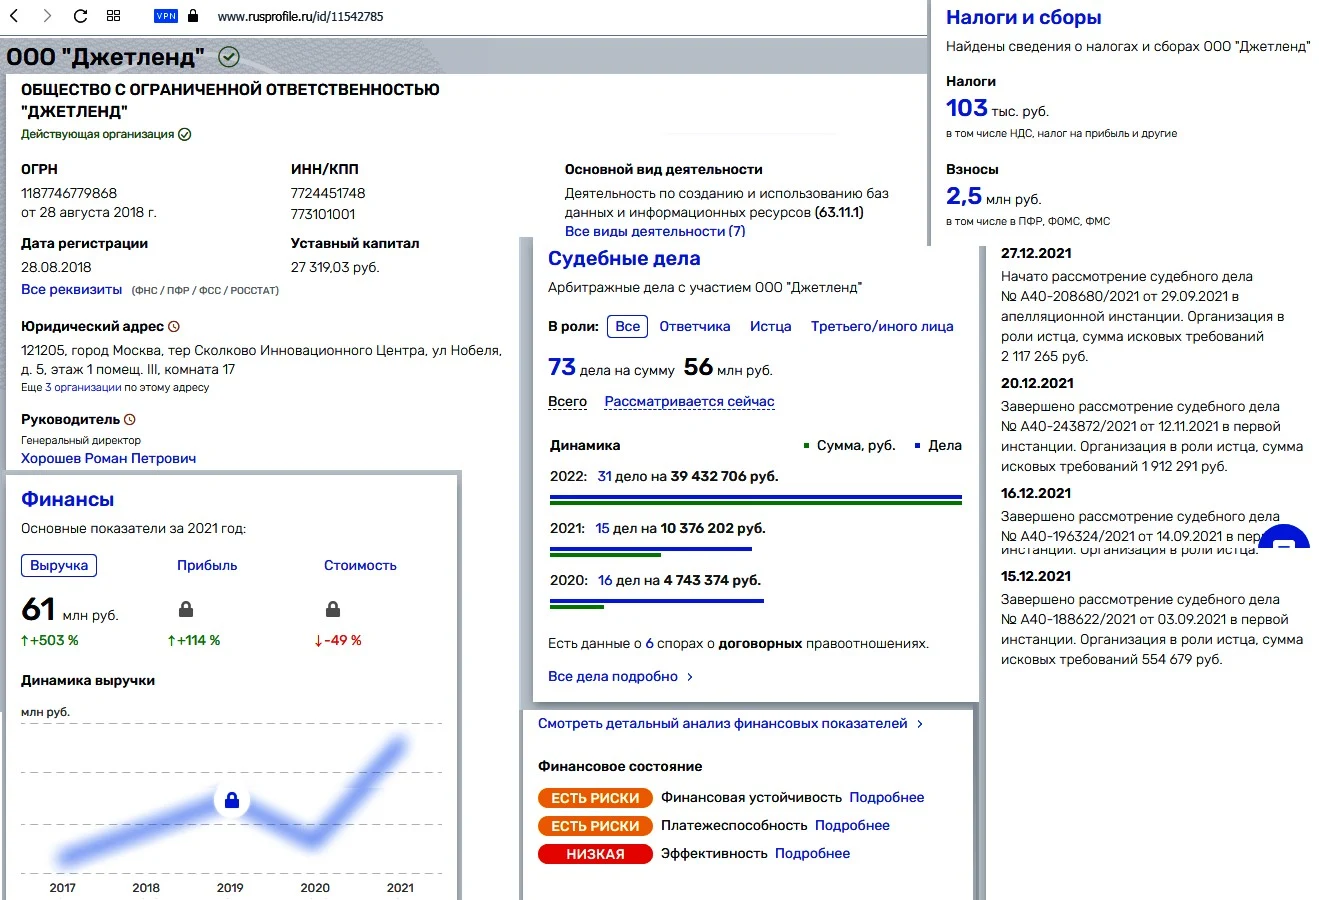1319x900 pixels.
Task: Open director Хорошев Роман Петрович profile
Action: (109, 459)
